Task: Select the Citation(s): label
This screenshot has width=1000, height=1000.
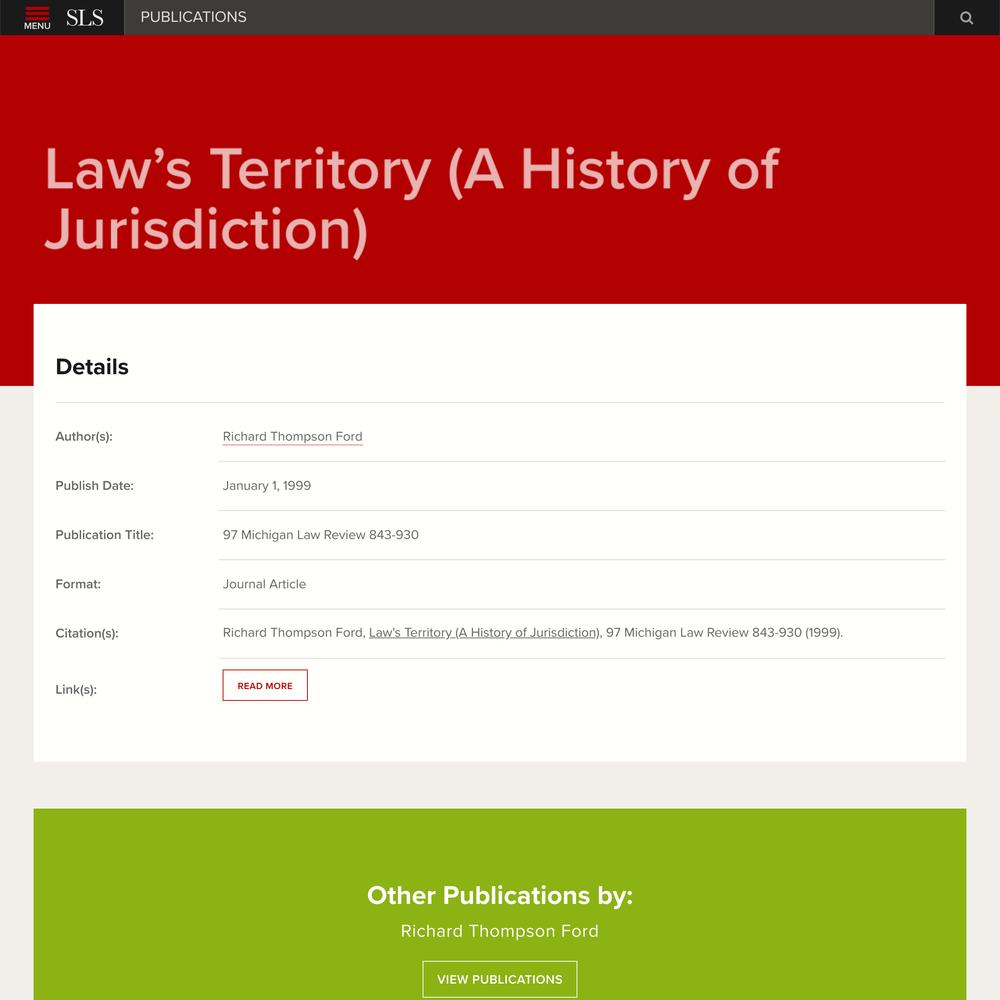Action: (x=87, y=633)
